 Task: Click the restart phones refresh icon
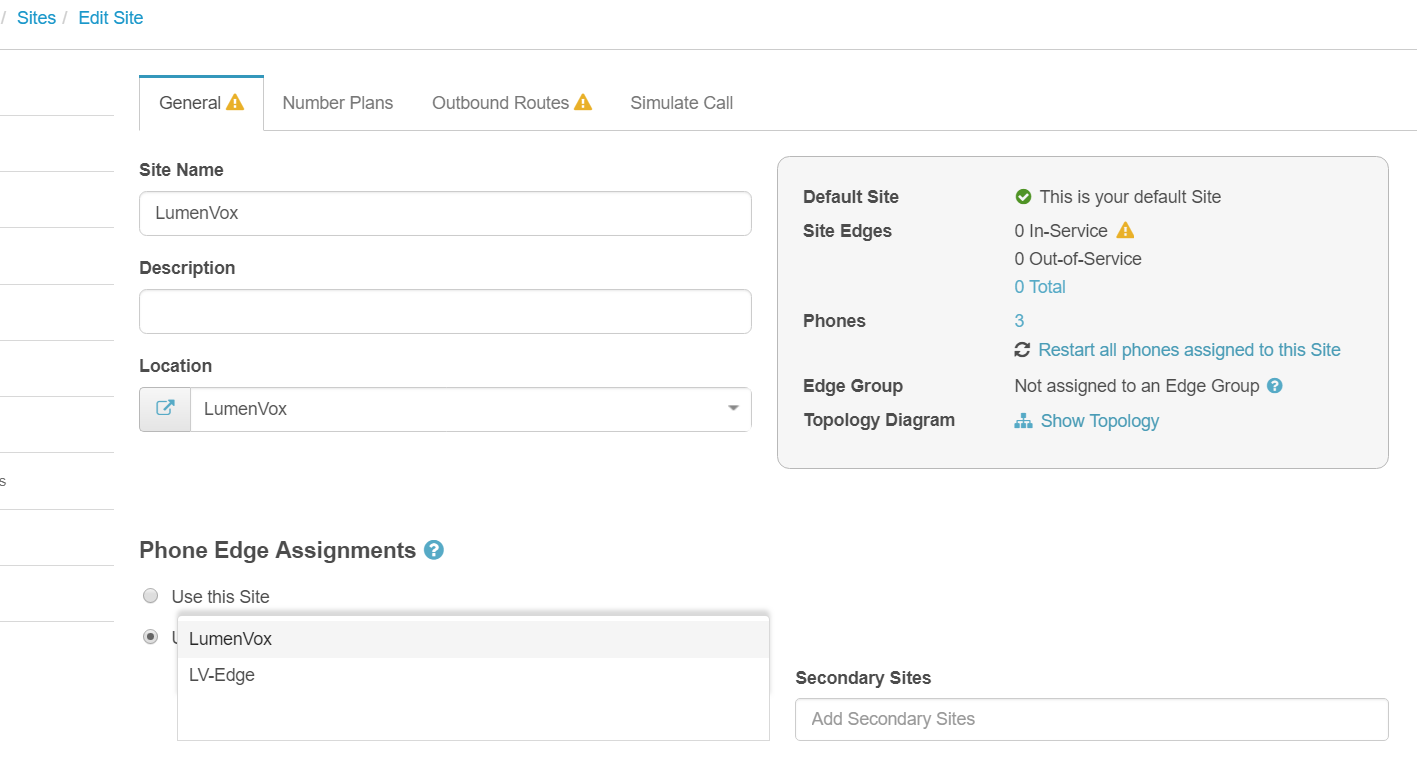pos(1022,350)
